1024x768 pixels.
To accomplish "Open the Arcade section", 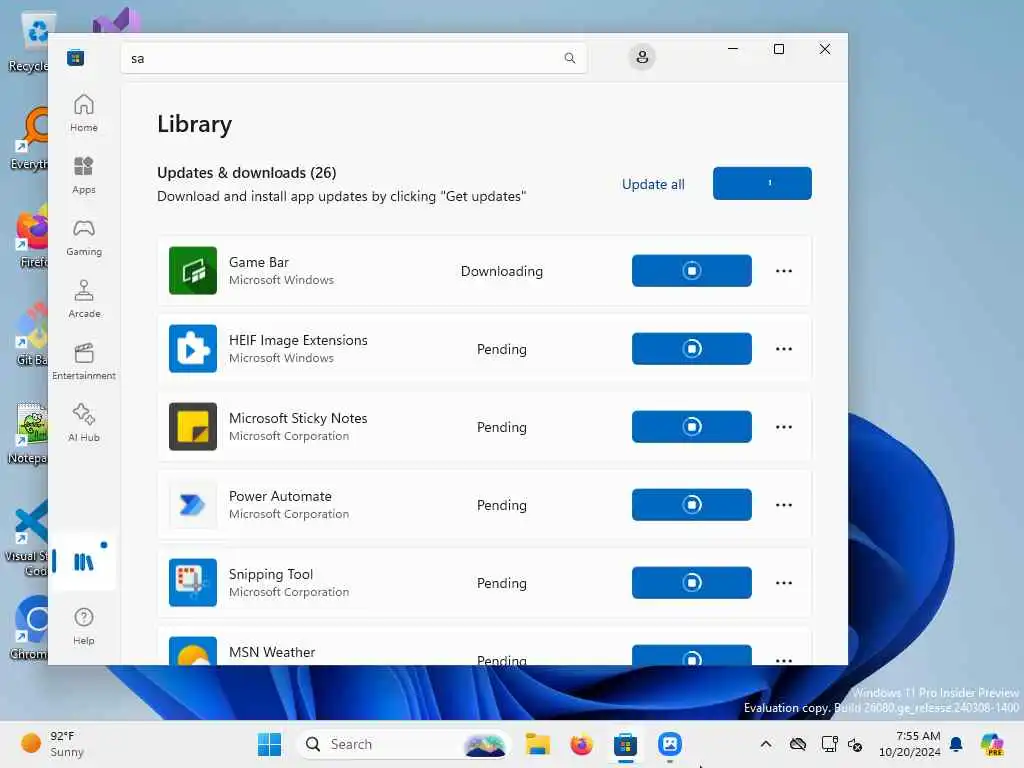I will (84, 300).
